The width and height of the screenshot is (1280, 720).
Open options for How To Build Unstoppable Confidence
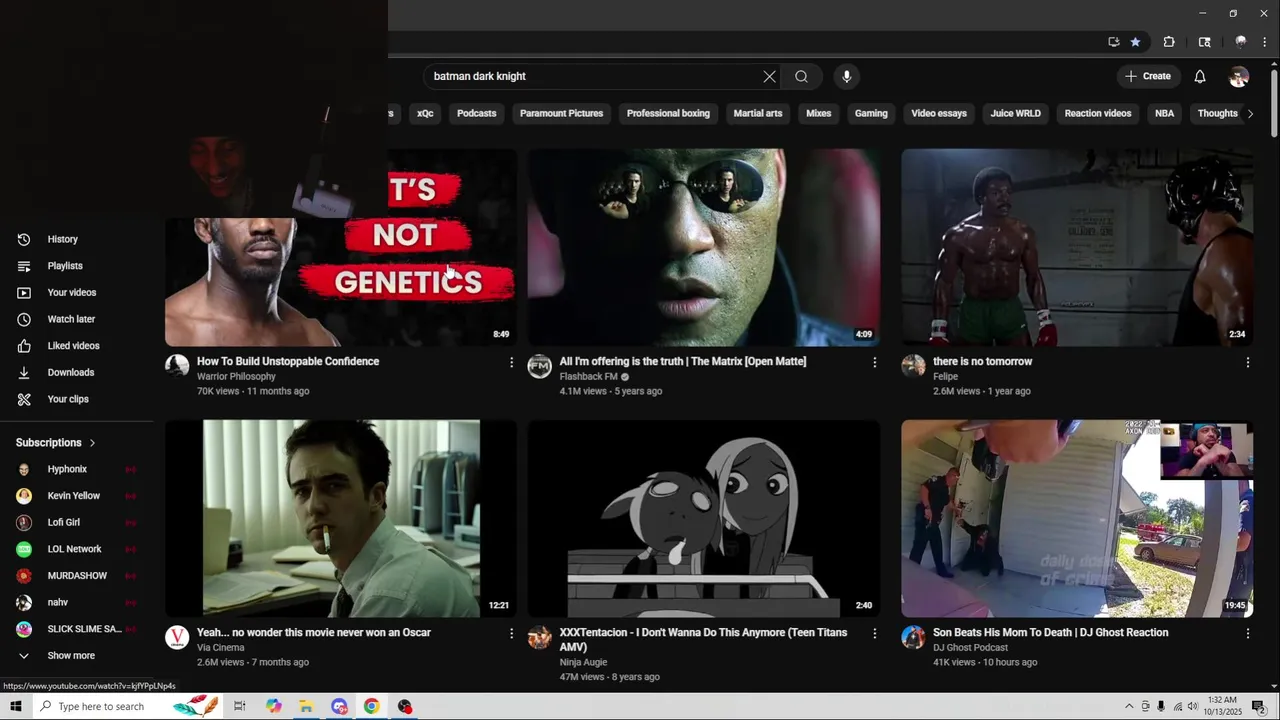click(x=511, y=362)
